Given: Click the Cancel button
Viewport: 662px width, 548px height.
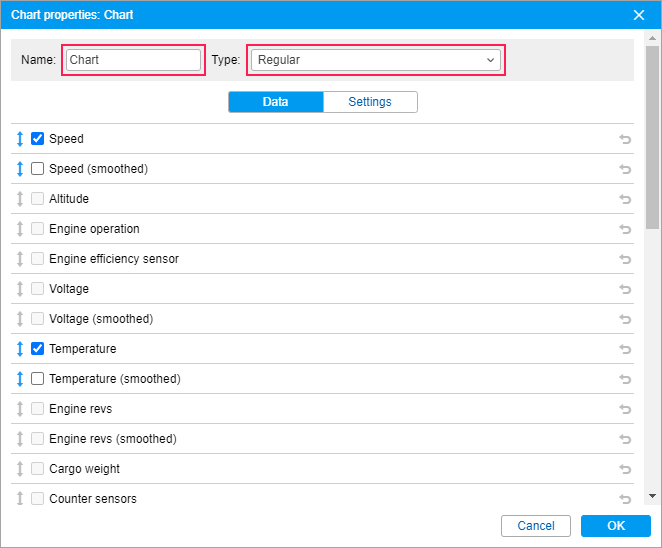Looking at the screenshot, I should point(536,526).
